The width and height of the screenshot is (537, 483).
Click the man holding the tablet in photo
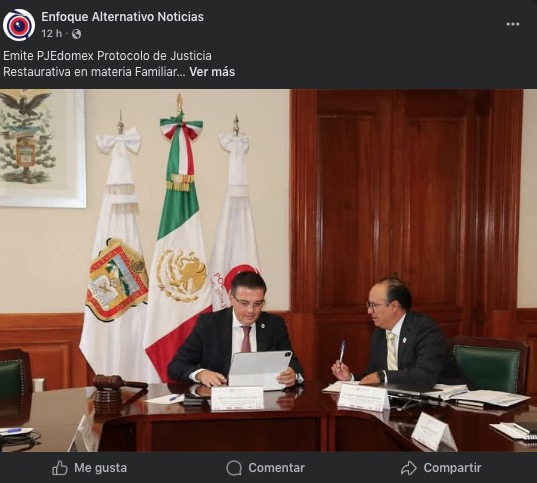(236, 336)
